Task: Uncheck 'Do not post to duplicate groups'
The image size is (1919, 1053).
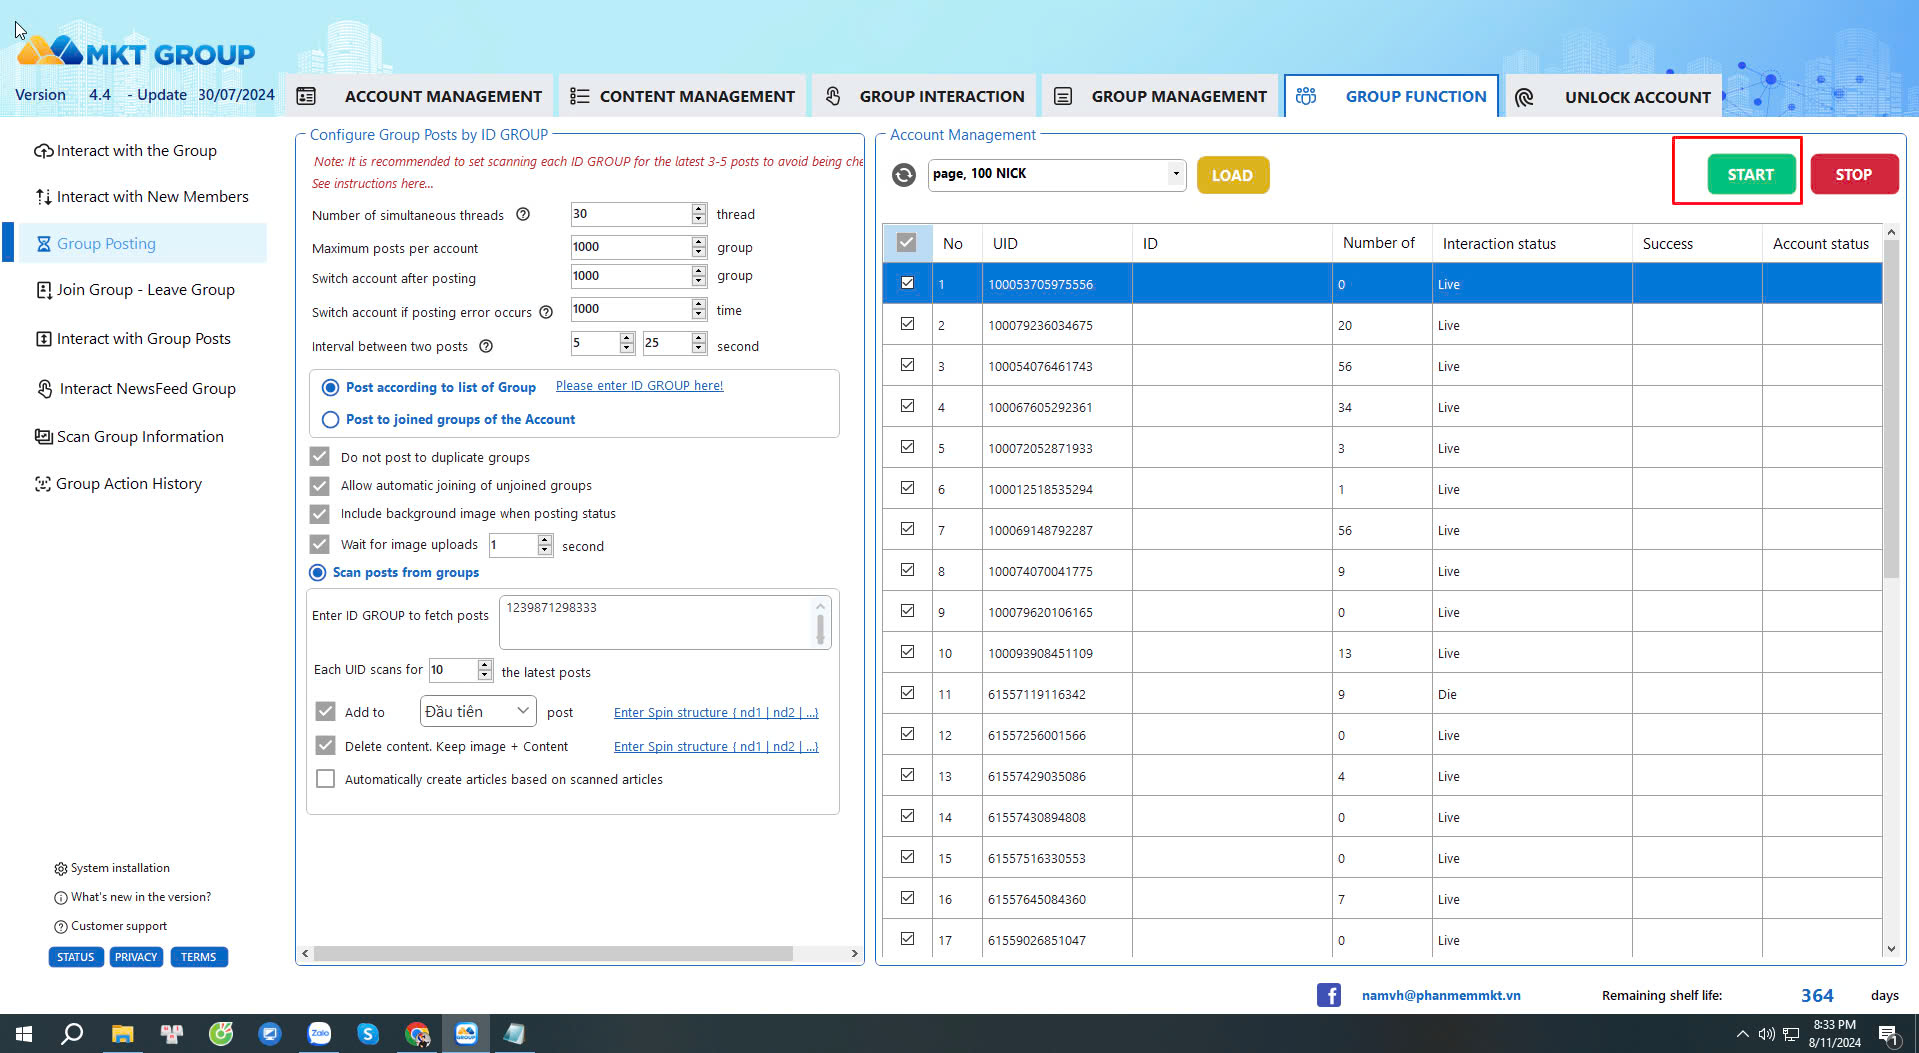Action: click(x=320, y=457)
